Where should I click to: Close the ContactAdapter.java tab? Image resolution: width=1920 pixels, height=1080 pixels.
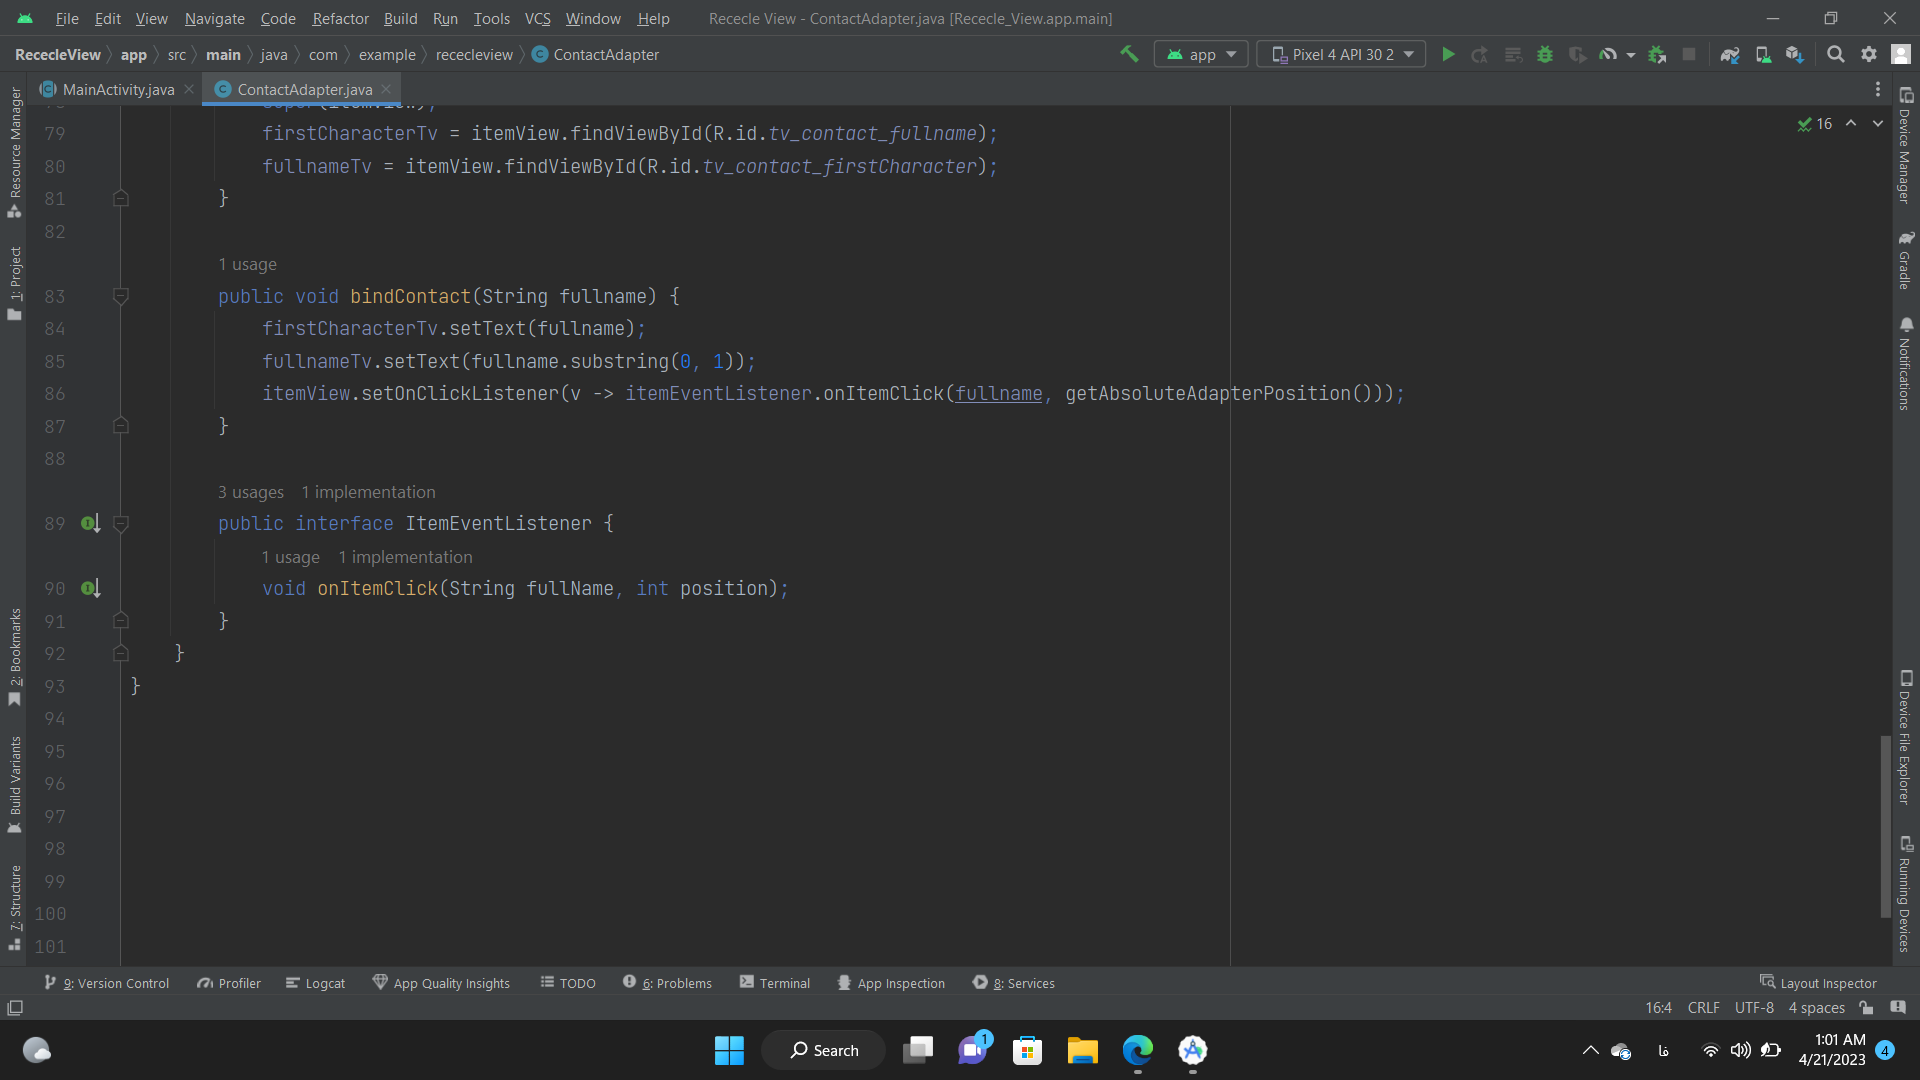click(x=386, y=89)
